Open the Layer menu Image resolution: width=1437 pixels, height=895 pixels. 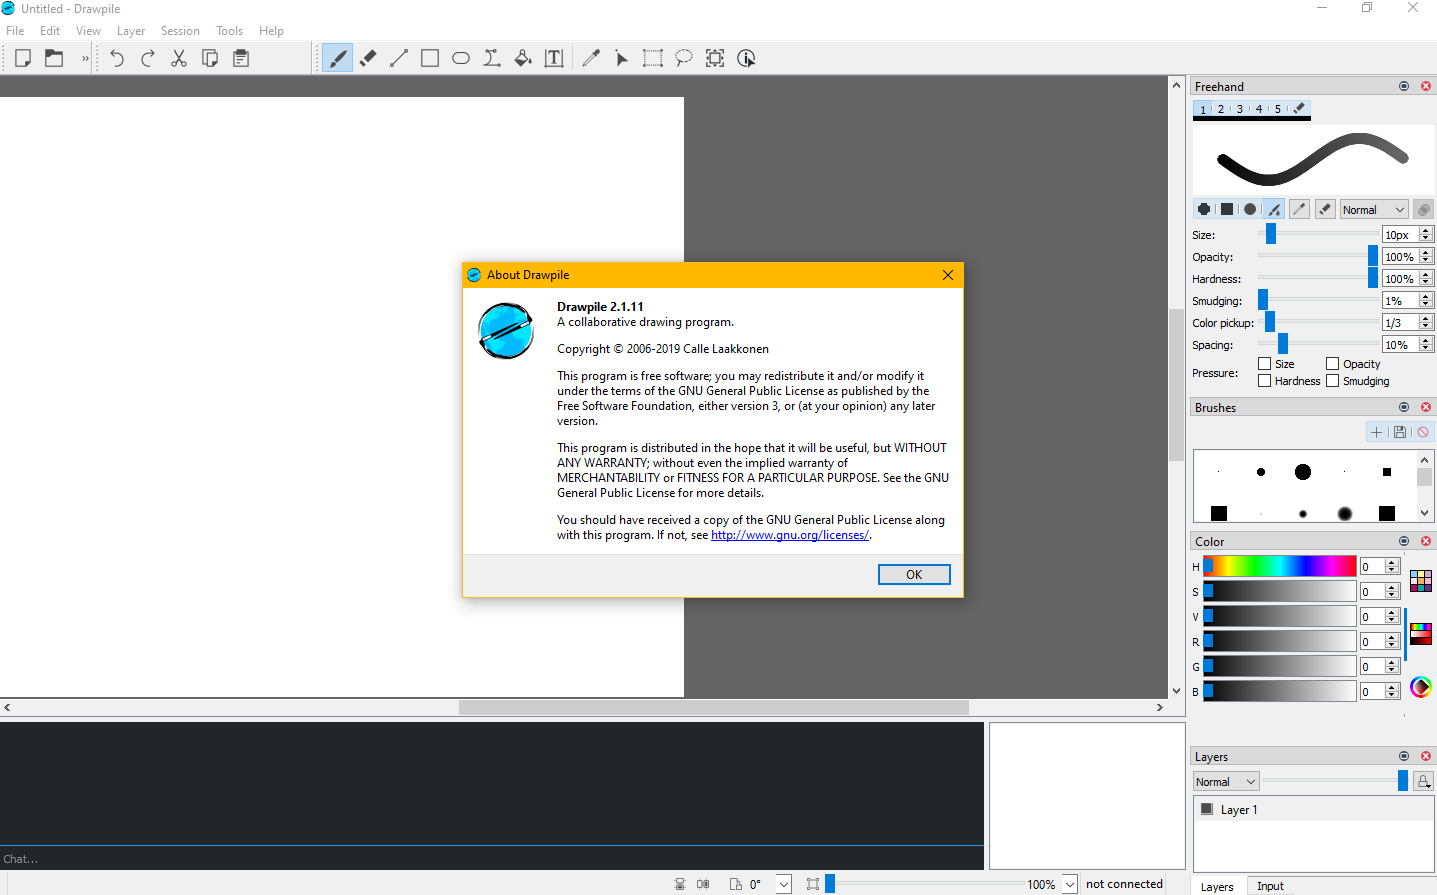pos(131,31)
